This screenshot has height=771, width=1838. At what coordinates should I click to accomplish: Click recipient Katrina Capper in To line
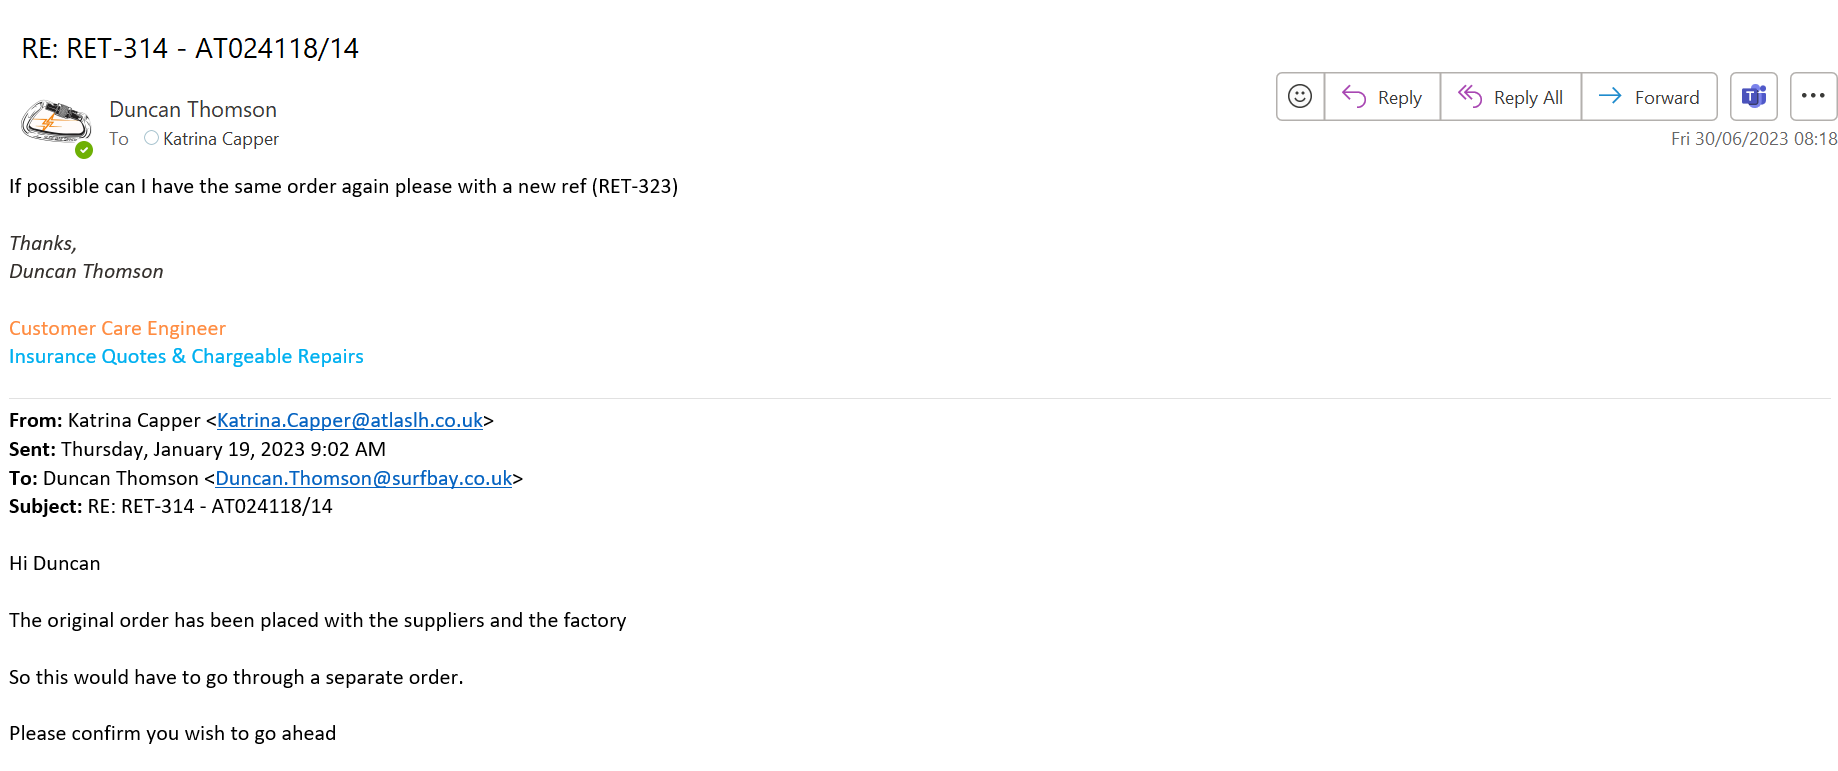(x=221, y=139)
